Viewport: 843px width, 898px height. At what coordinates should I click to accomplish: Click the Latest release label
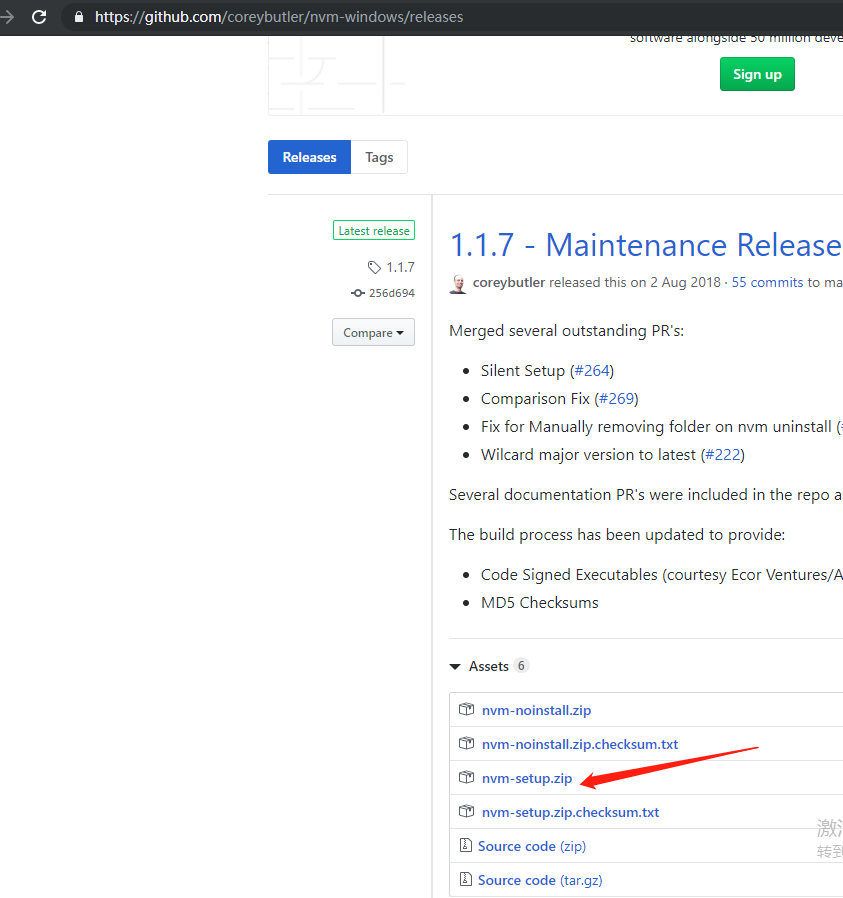coord(374,230)
